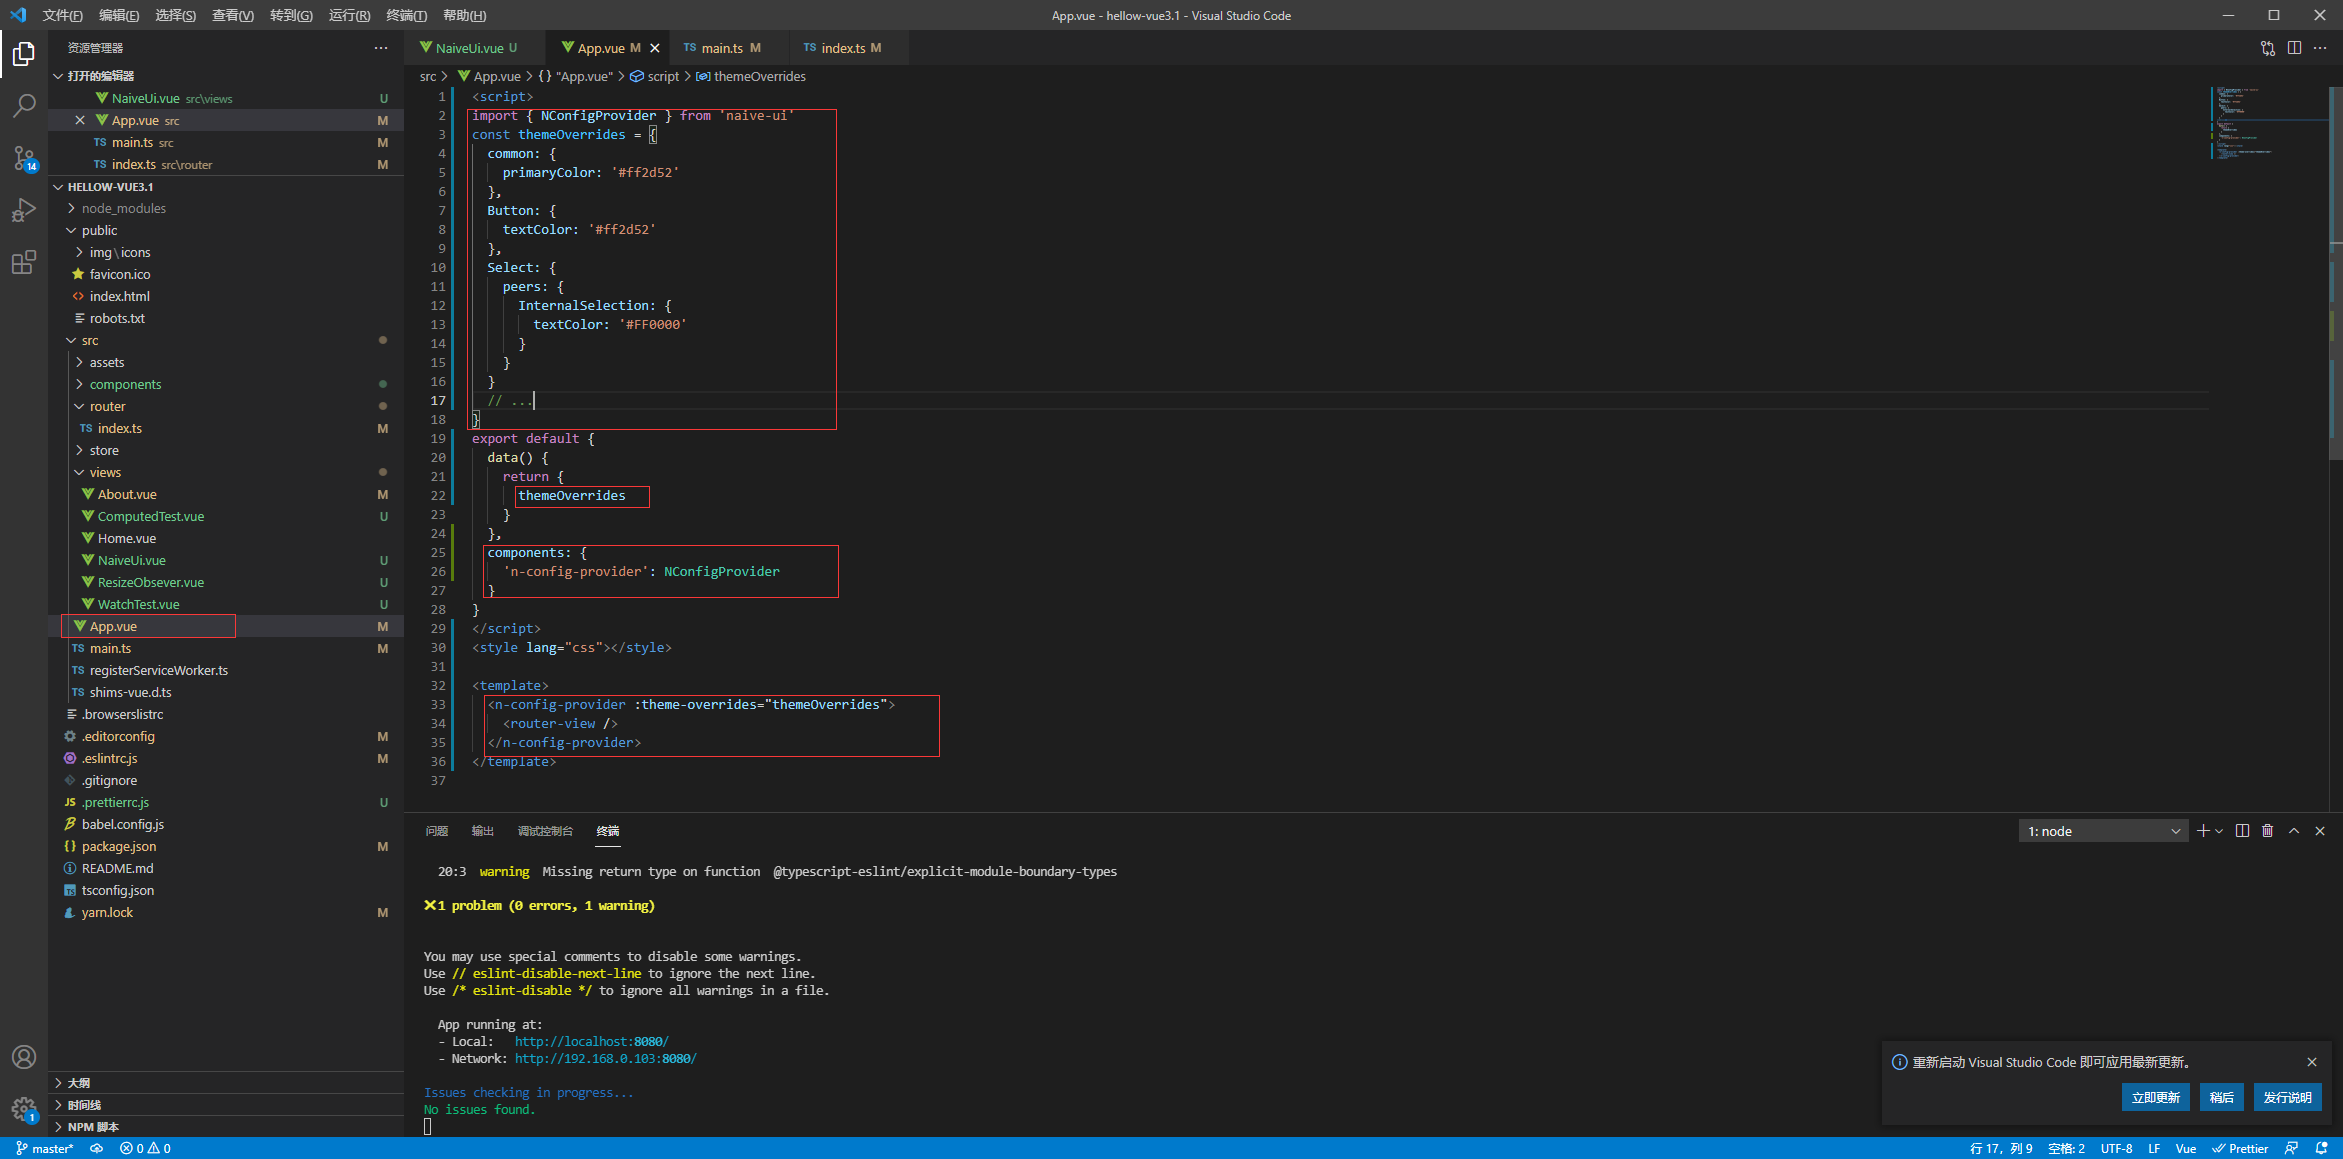Click the master branch status item
The image size is (2343, 1159).
[45, 1148]
